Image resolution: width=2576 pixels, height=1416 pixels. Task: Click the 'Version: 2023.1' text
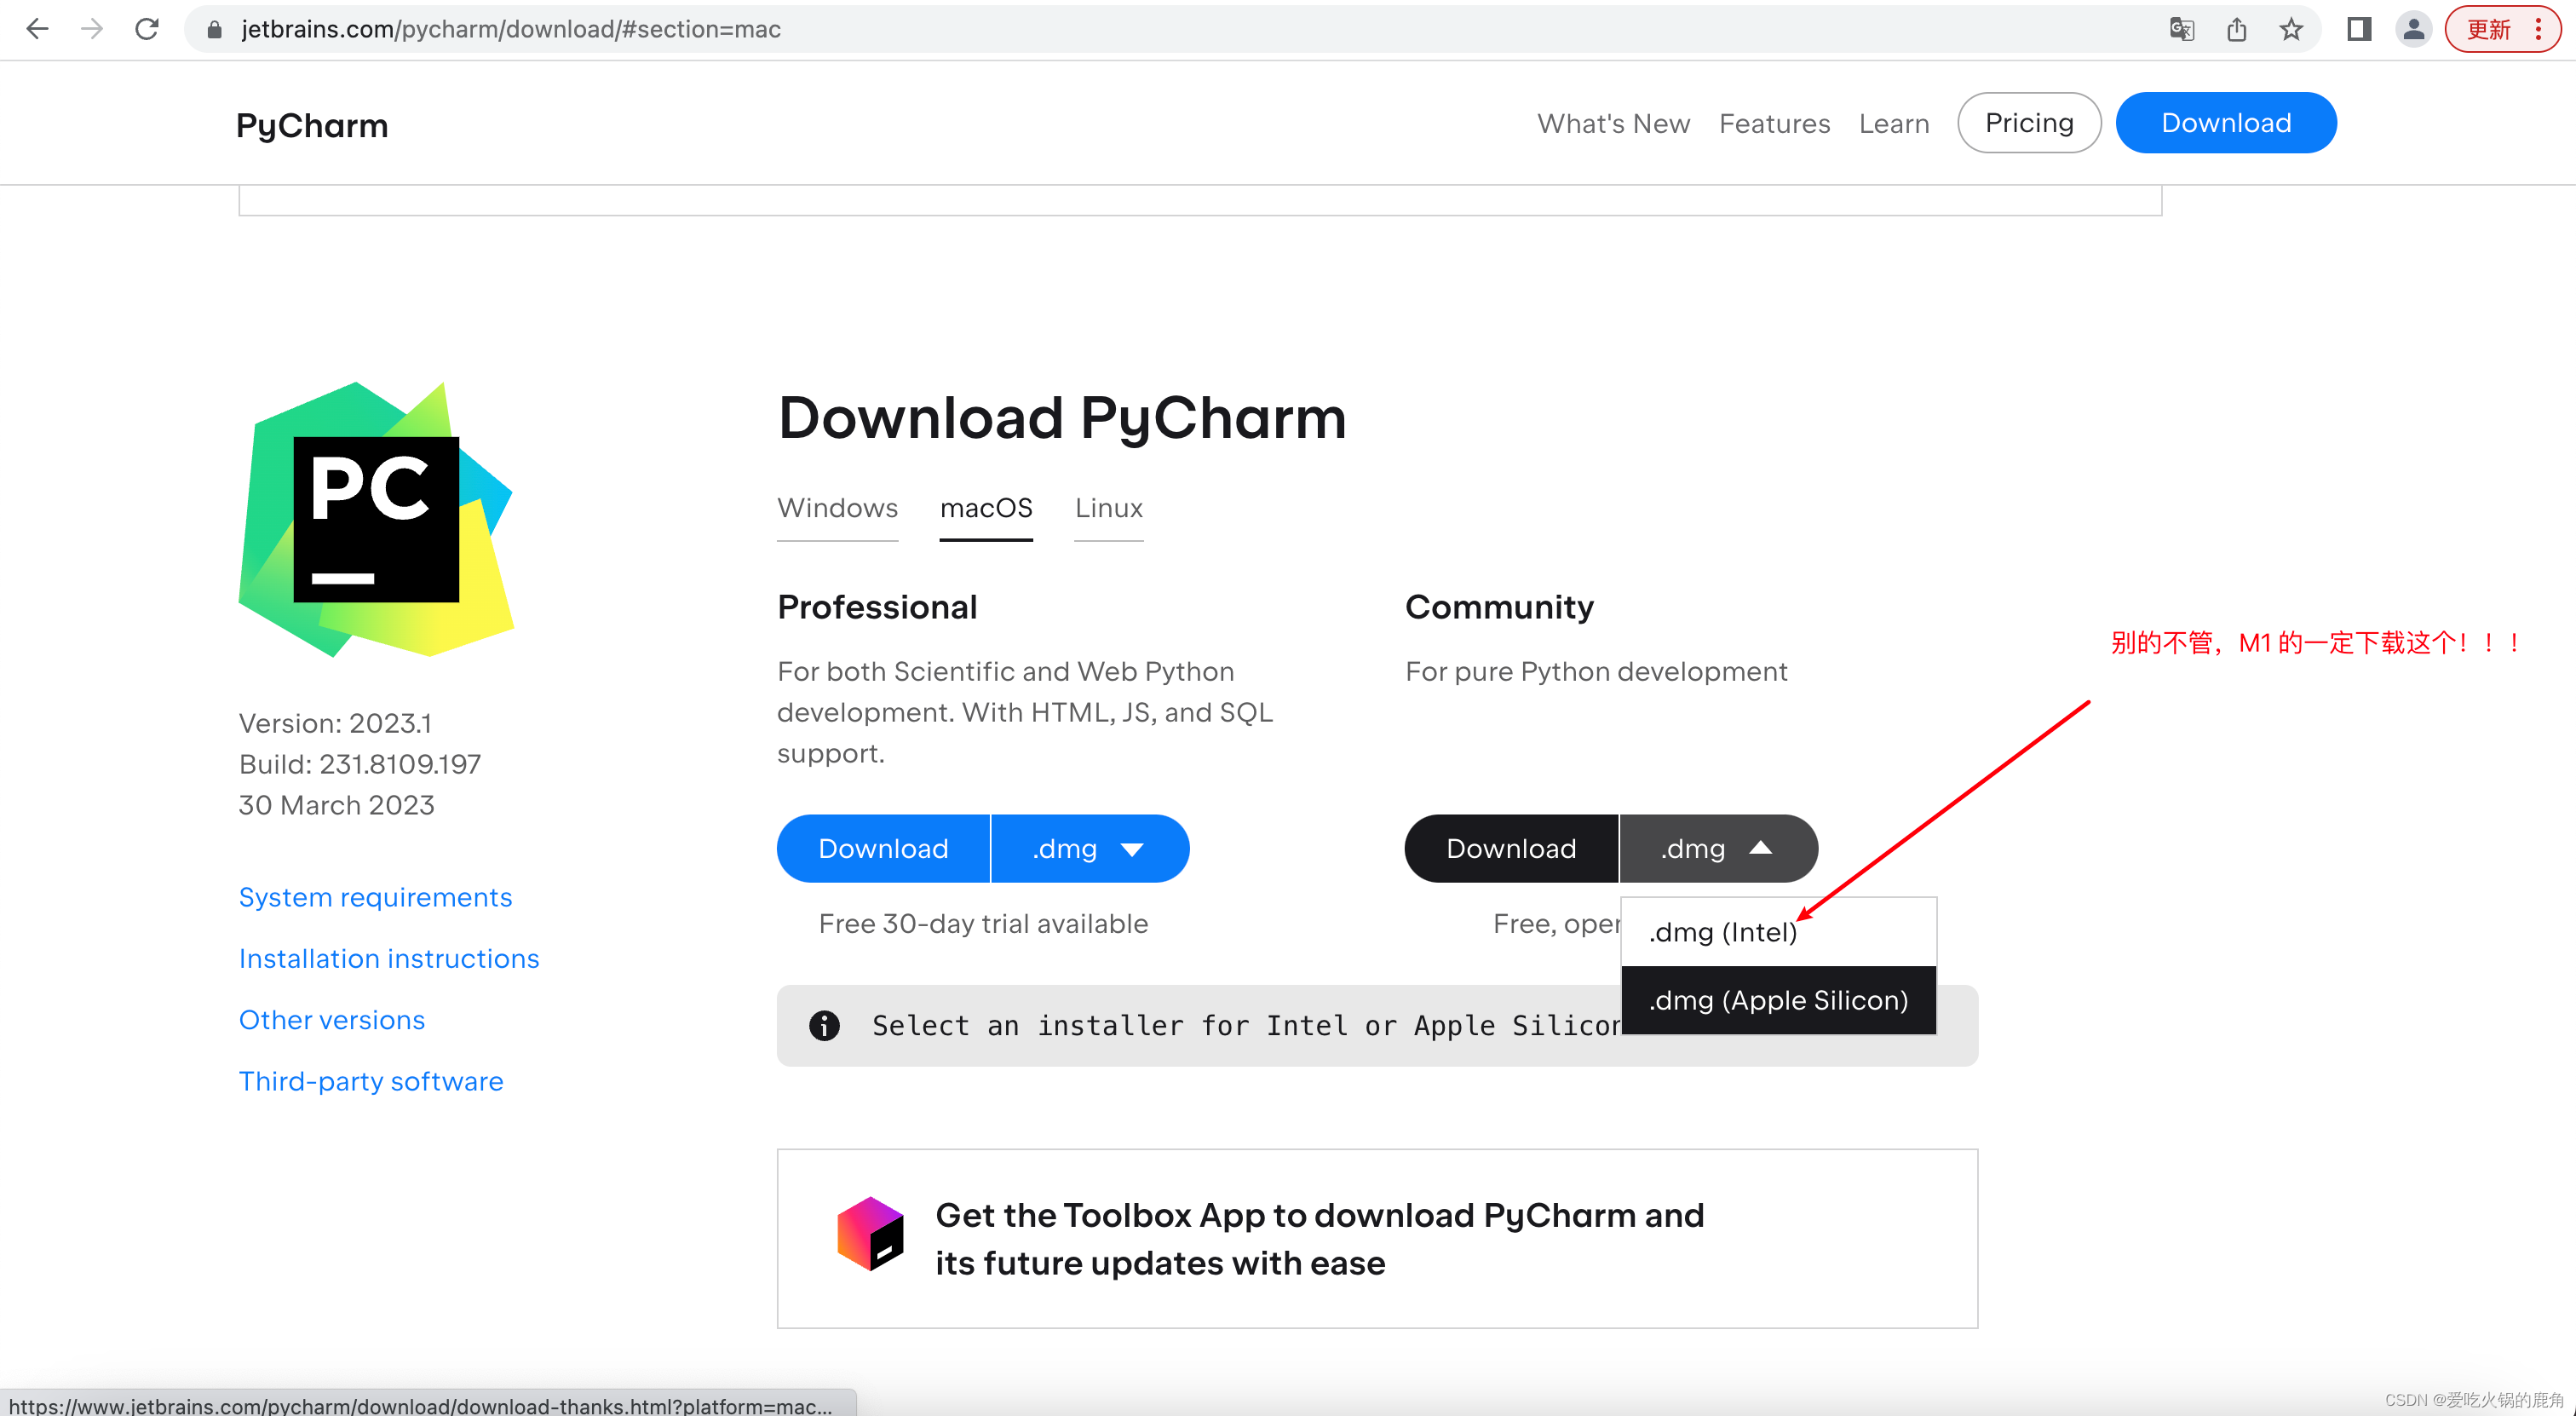coord(334,723)
